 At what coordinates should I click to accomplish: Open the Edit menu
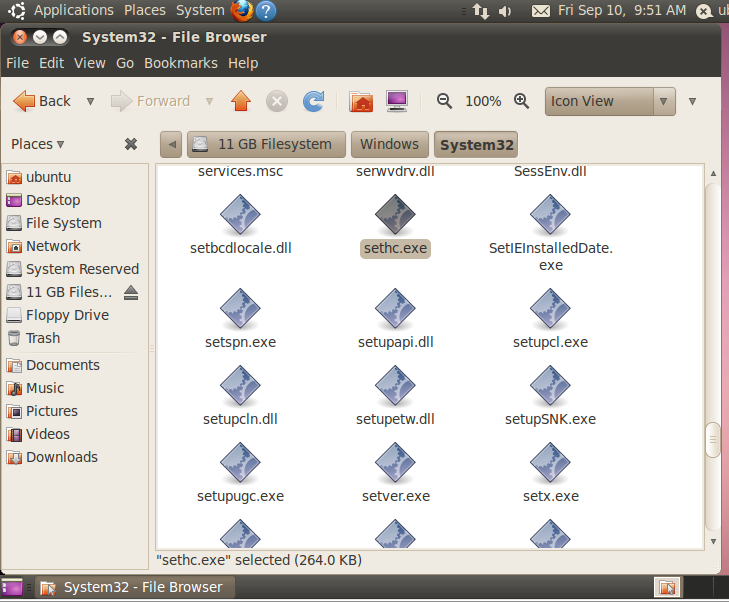[x=51, y=63]
